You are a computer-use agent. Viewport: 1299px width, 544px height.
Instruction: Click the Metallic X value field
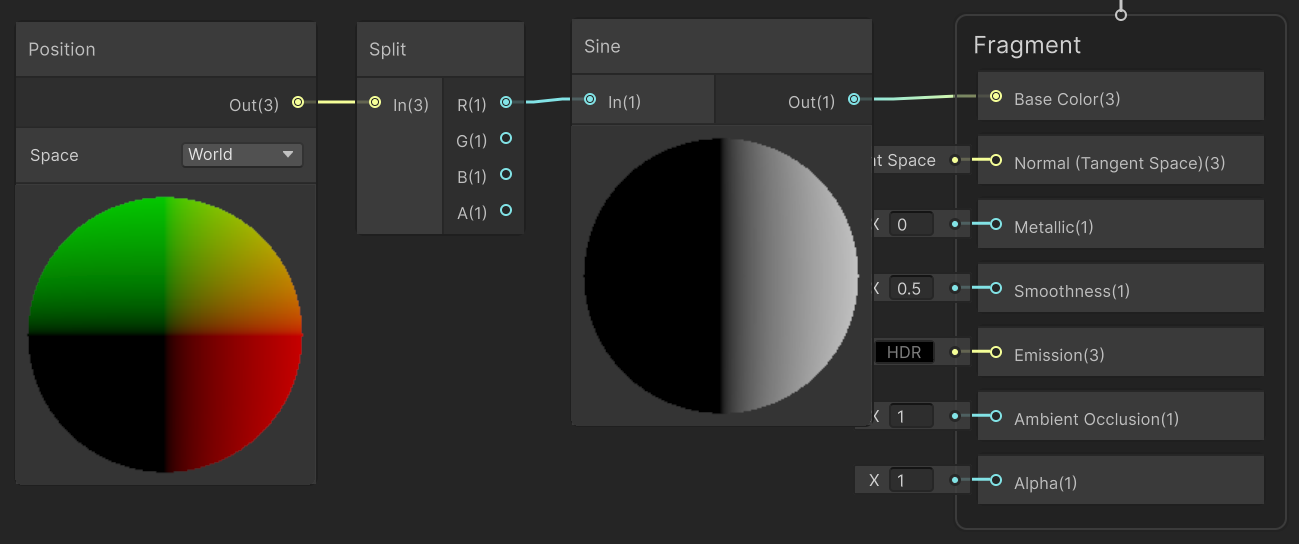click(911, 224)
